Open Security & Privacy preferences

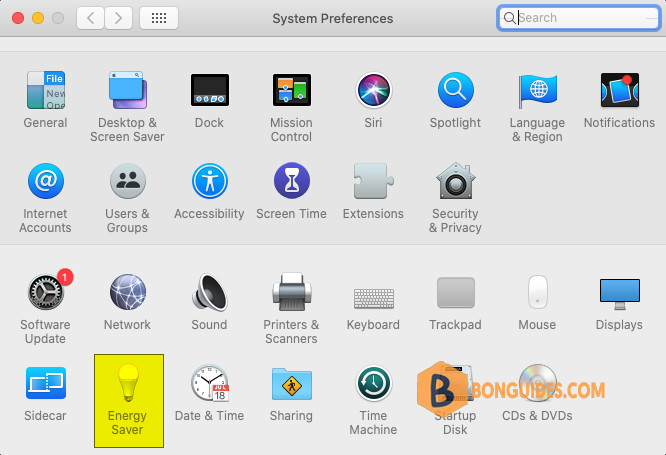455,181
